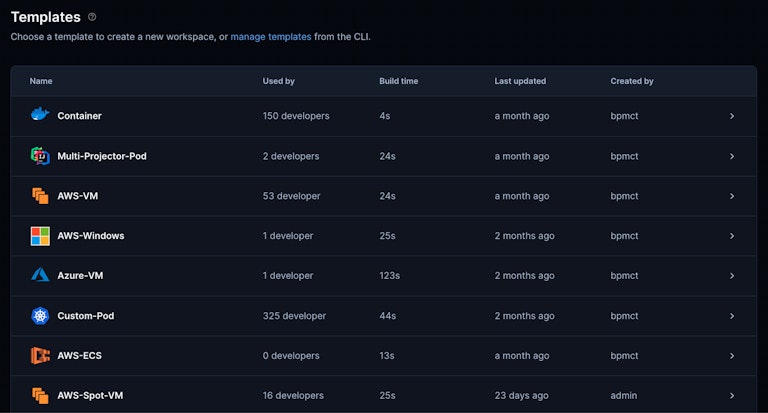The height and width of the screenshot is (413, 768).
Task: Click the AWS-Spot-VM template icon
Action: click(40, 396)
